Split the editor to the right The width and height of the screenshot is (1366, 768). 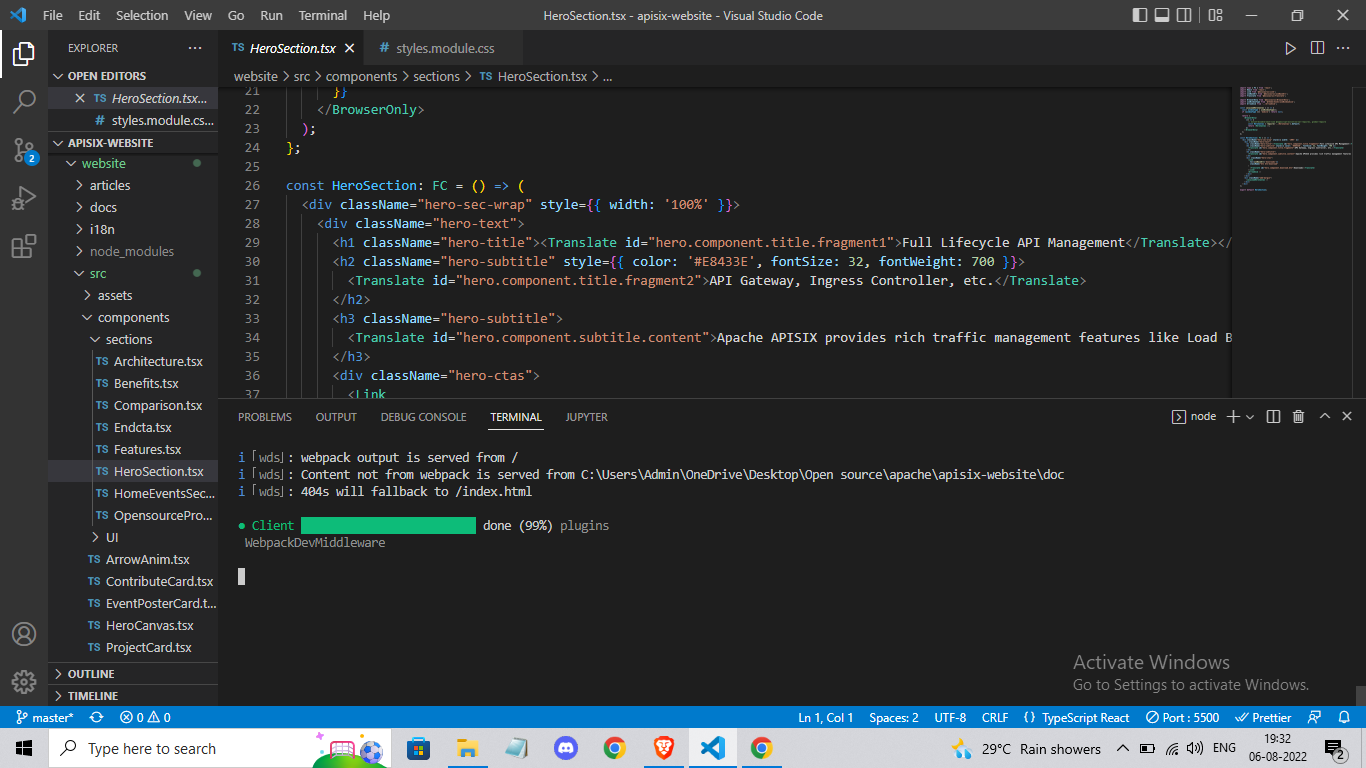1317,48
